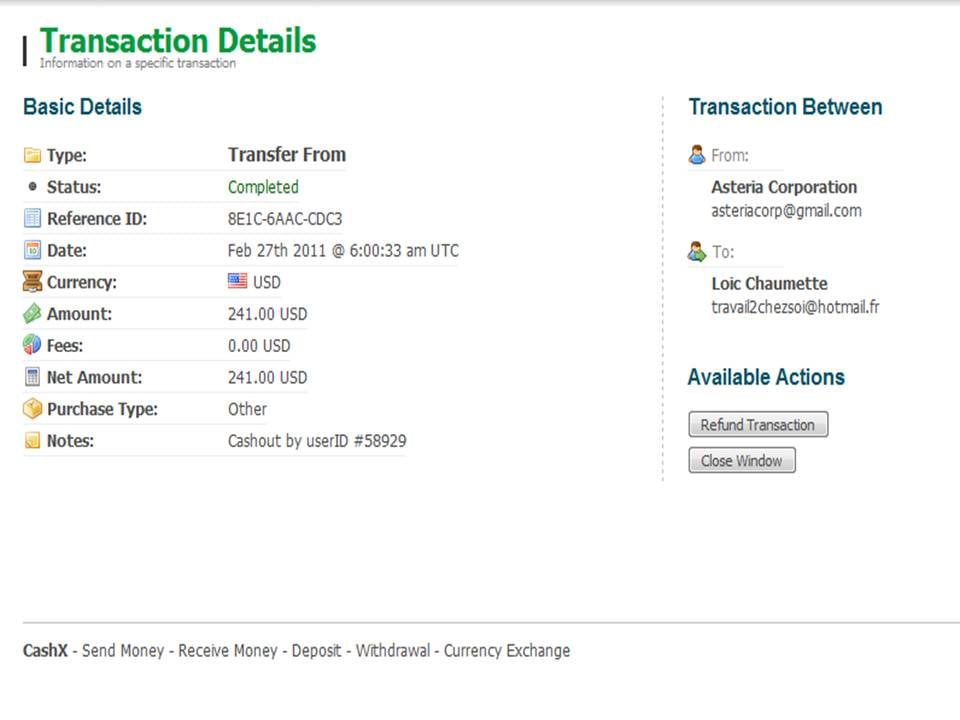Image resolution: width=960 pixels, height=720 pixels.
Task: Click sender name Asteria Corporation
Action: [784, 187]
